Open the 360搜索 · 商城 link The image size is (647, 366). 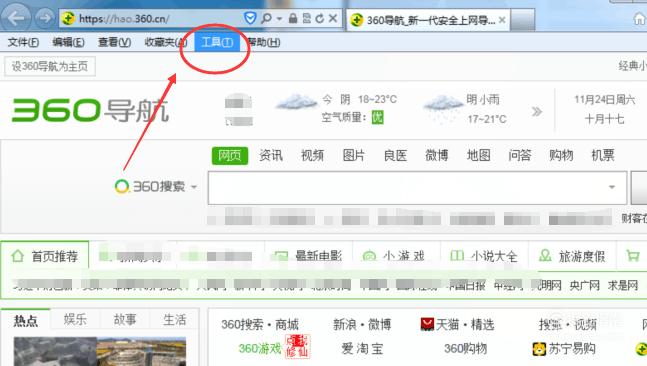[x=260, y=325]
